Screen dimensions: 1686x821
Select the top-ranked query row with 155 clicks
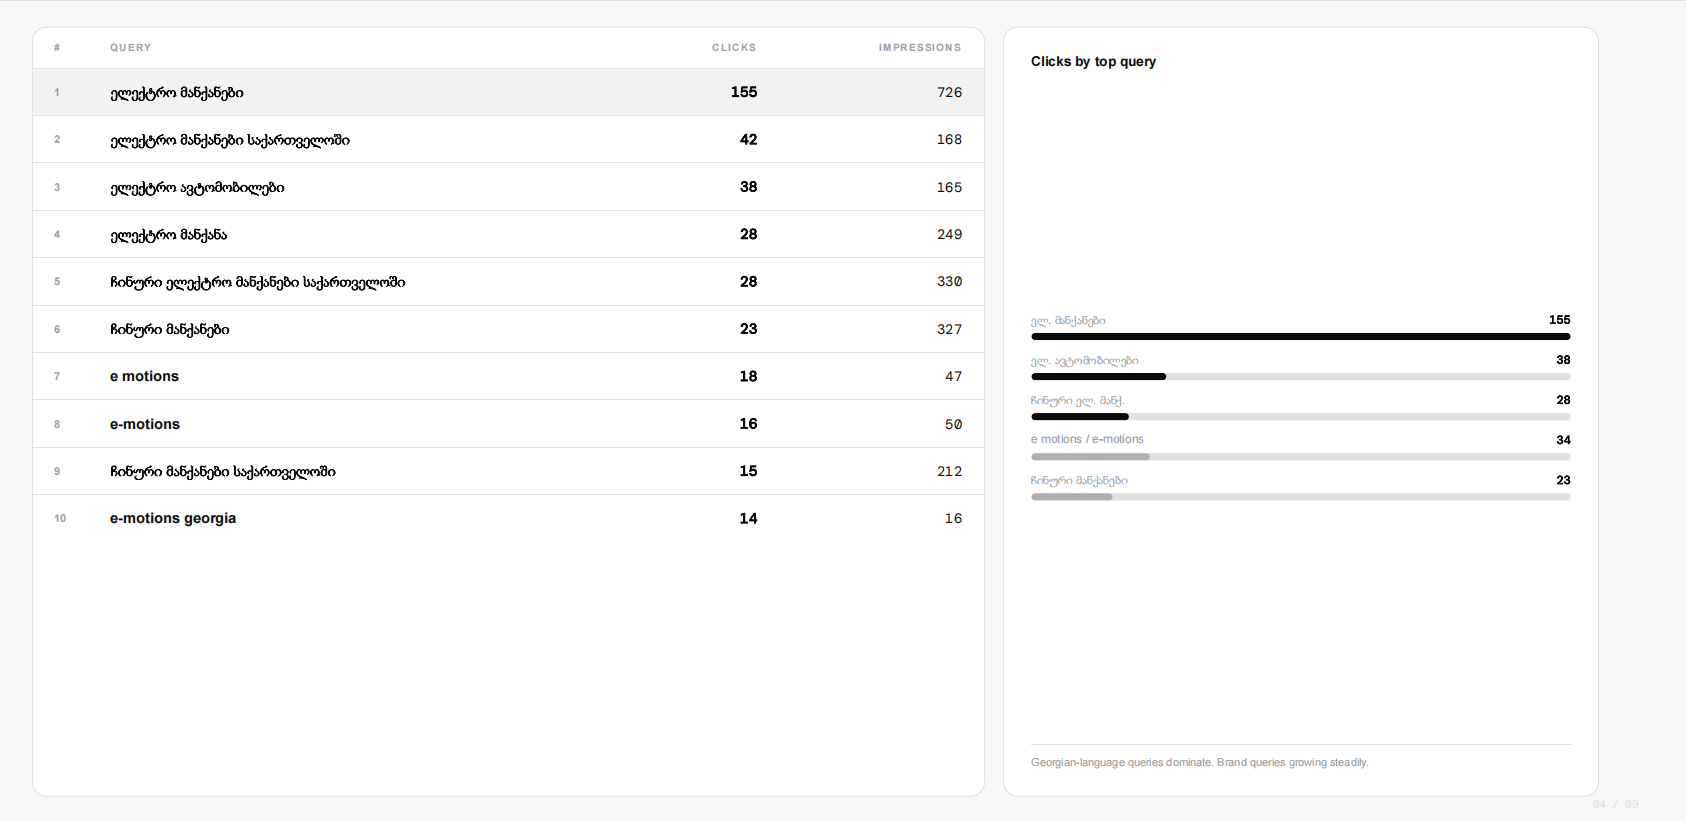pos(508,92)
